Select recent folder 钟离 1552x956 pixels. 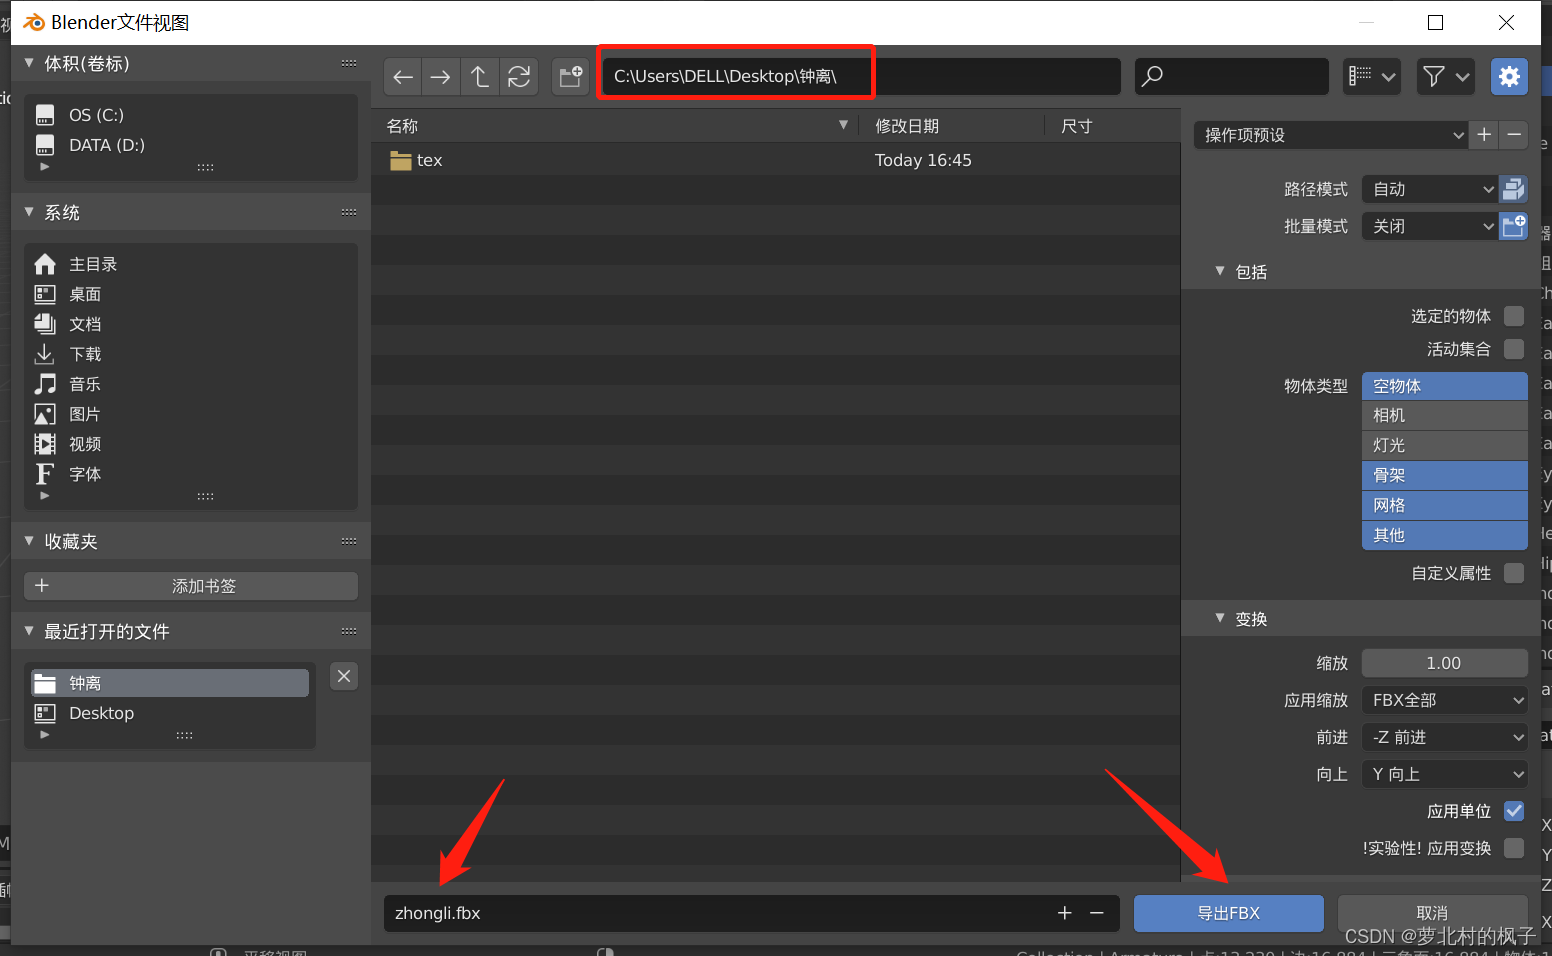click(170, 683)
